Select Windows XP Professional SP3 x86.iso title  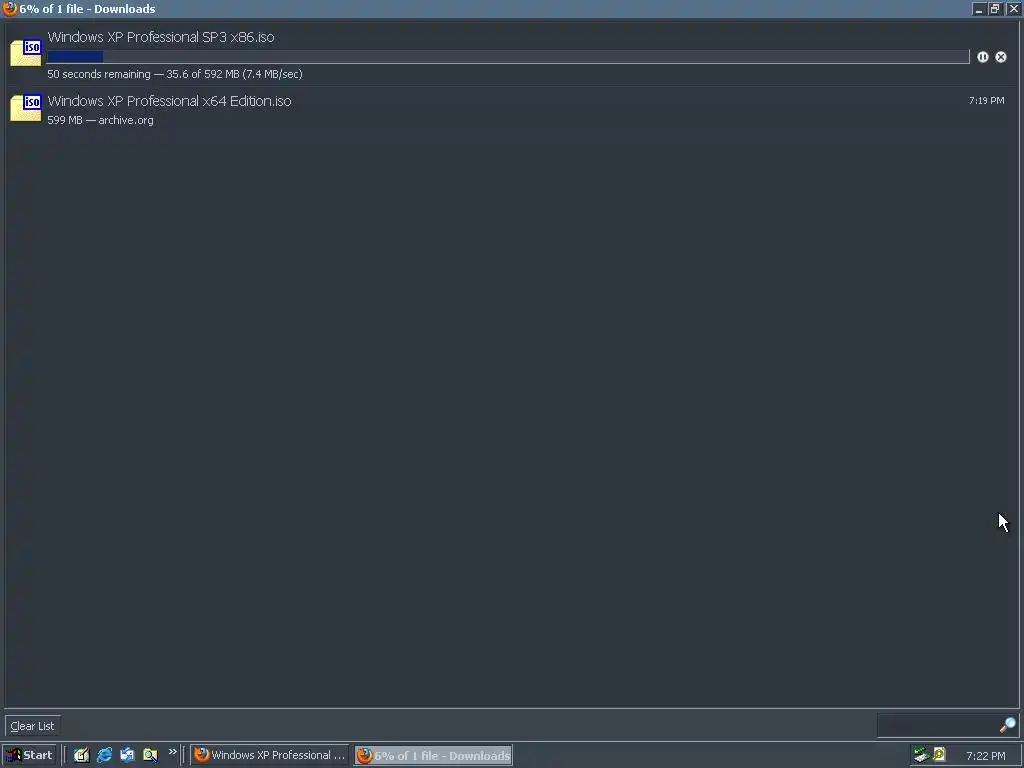tap(161, 37)
